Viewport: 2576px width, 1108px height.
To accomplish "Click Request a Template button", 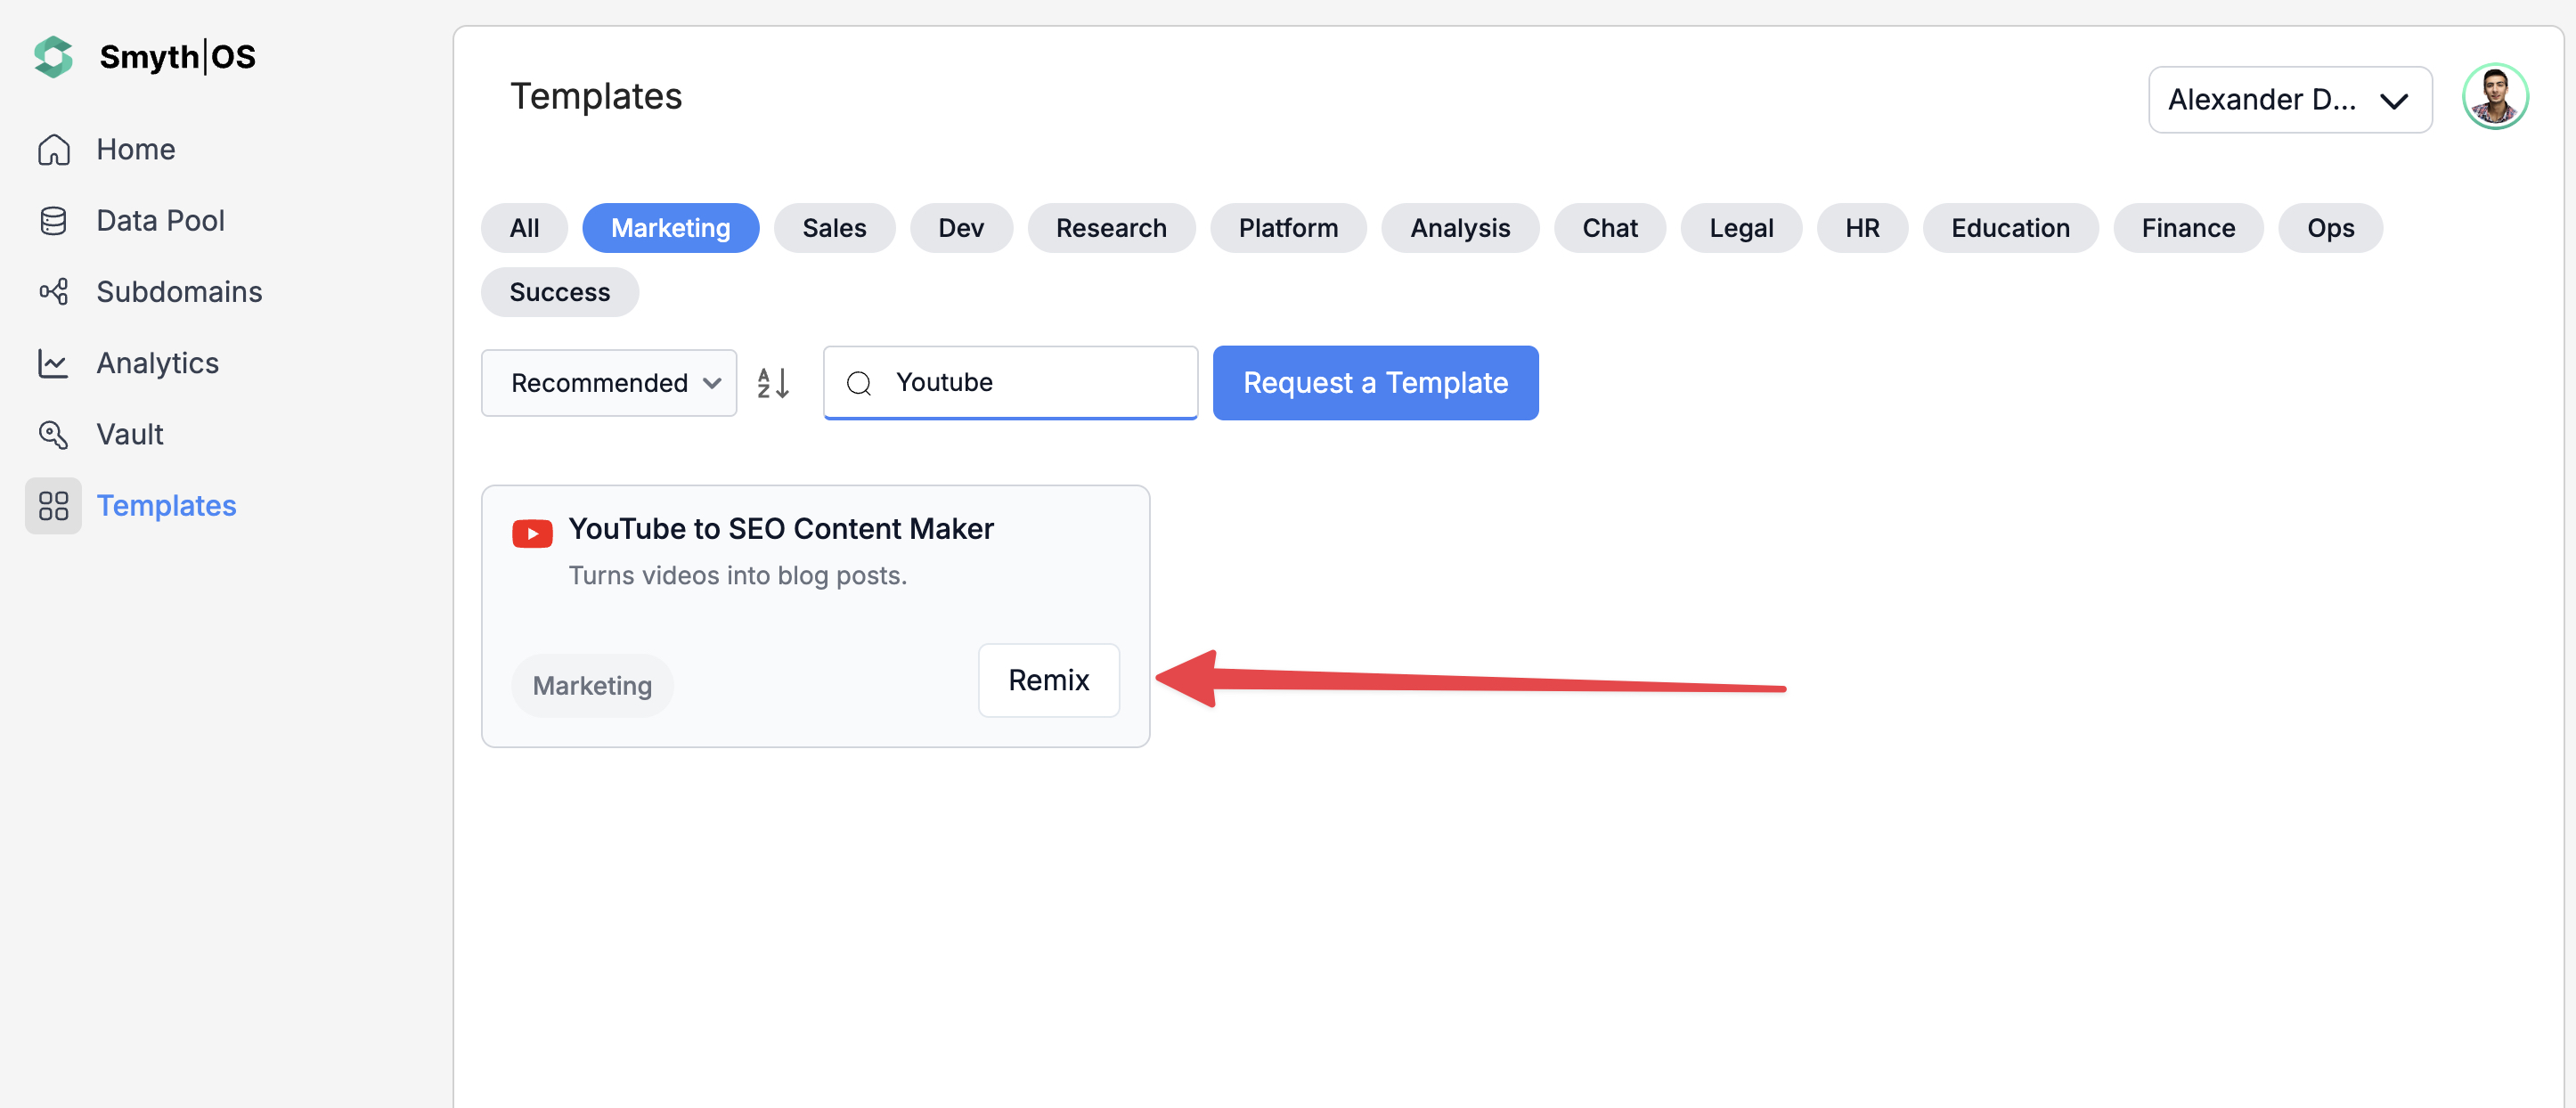I will point(1375,383).
